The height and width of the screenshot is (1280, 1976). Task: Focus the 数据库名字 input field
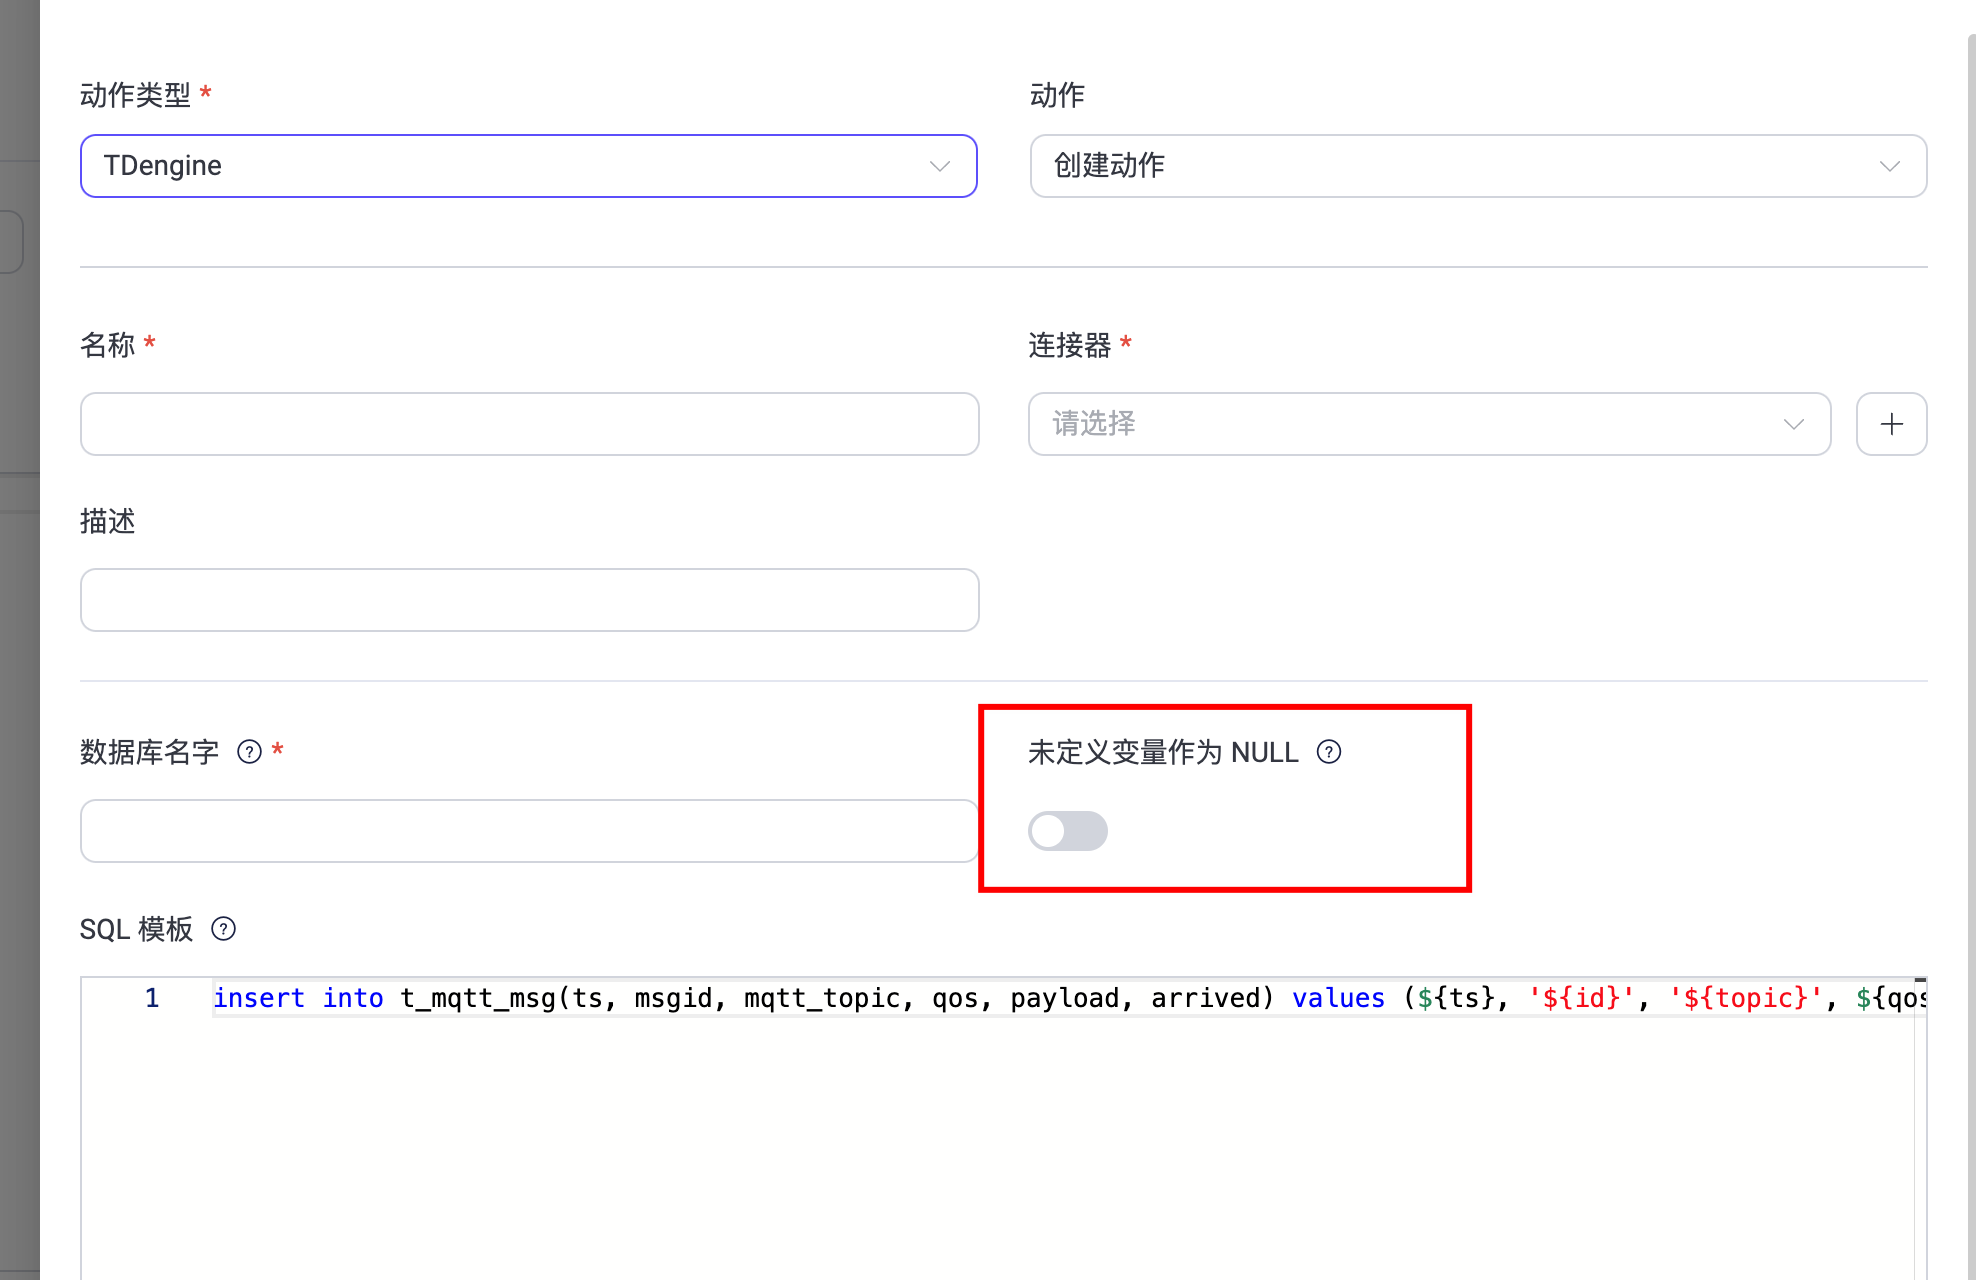(x=529, y=831)
